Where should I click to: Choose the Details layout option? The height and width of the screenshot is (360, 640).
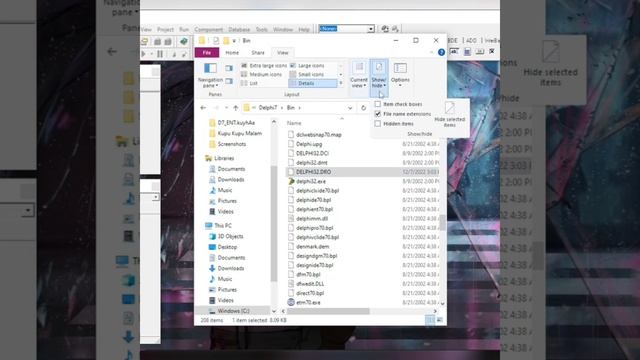[x=313, y=83]
